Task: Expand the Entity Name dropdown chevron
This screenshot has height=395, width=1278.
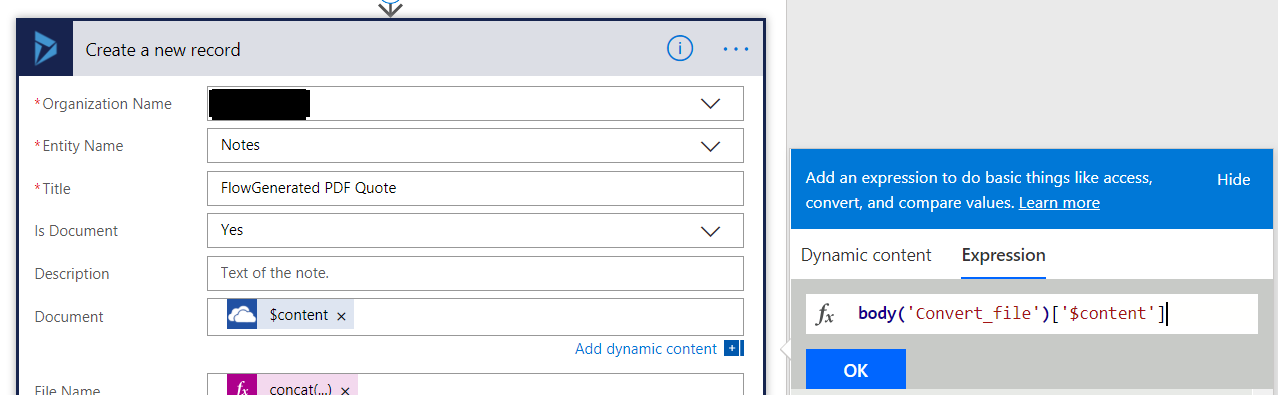Action: (710, 146)
